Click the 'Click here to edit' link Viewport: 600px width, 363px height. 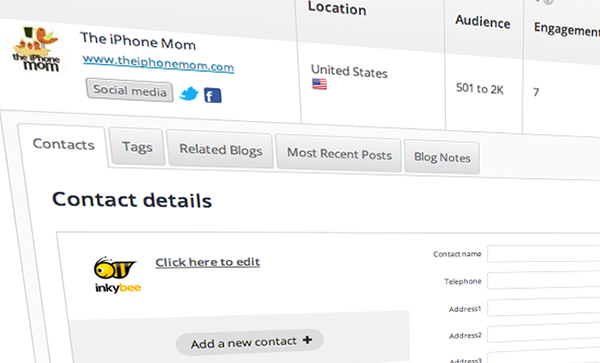pyautogui.click(x=207, y=262)
